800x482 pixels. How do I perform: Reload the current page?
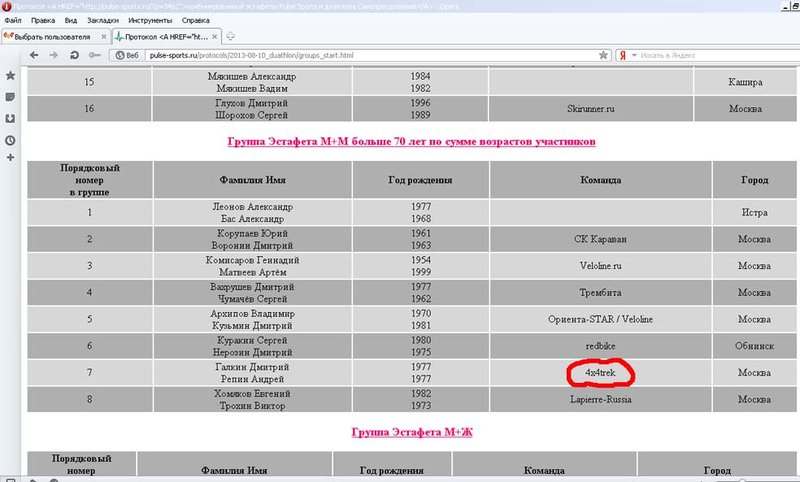pyautogui.click(x=75, y=54)
